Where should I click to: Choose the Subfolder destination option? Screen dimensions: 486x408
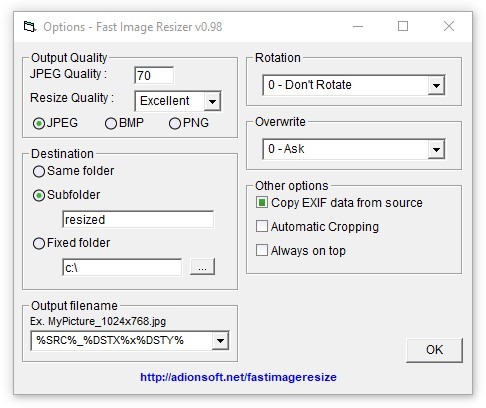pos(39,195)
